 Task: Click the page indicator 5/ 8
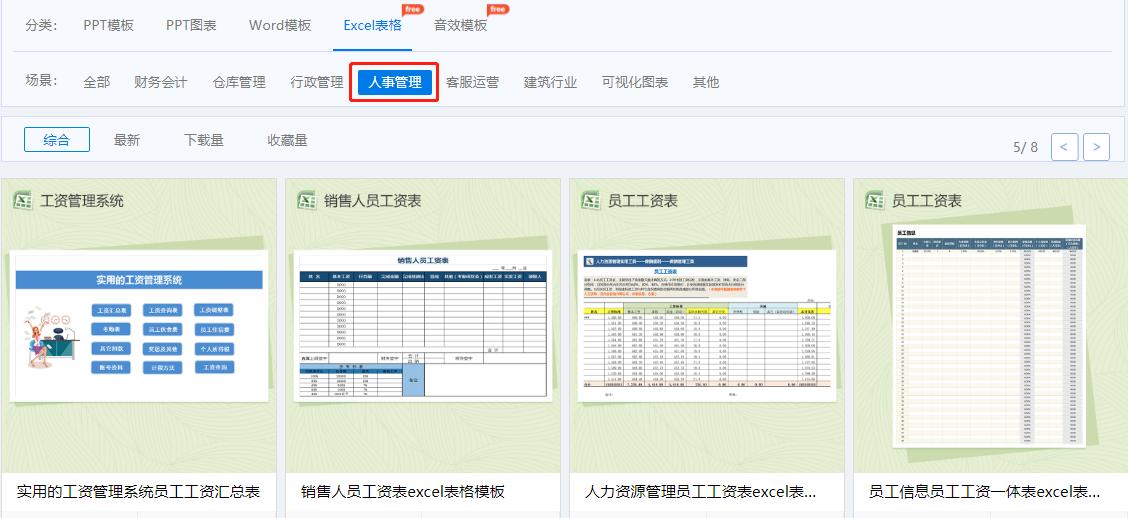(x=1025, y=147)
